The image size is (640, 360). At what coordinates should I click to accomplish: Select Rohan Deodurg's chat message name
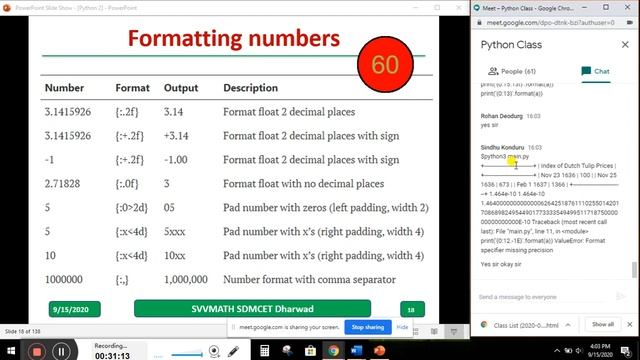point(501,116)
